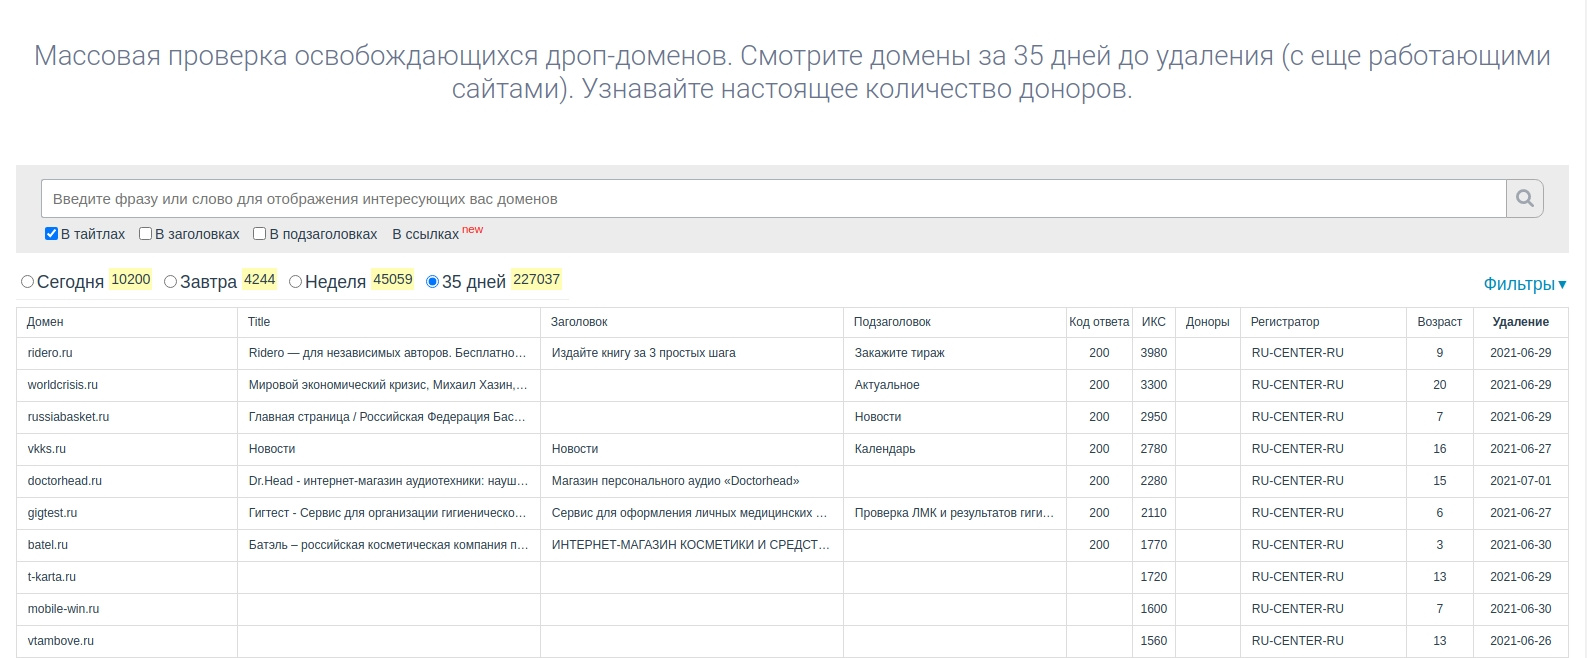Sort by the "ИКС" column header
The width and height of the screenshot is (1587, 658).
(x=1153, y=322)
